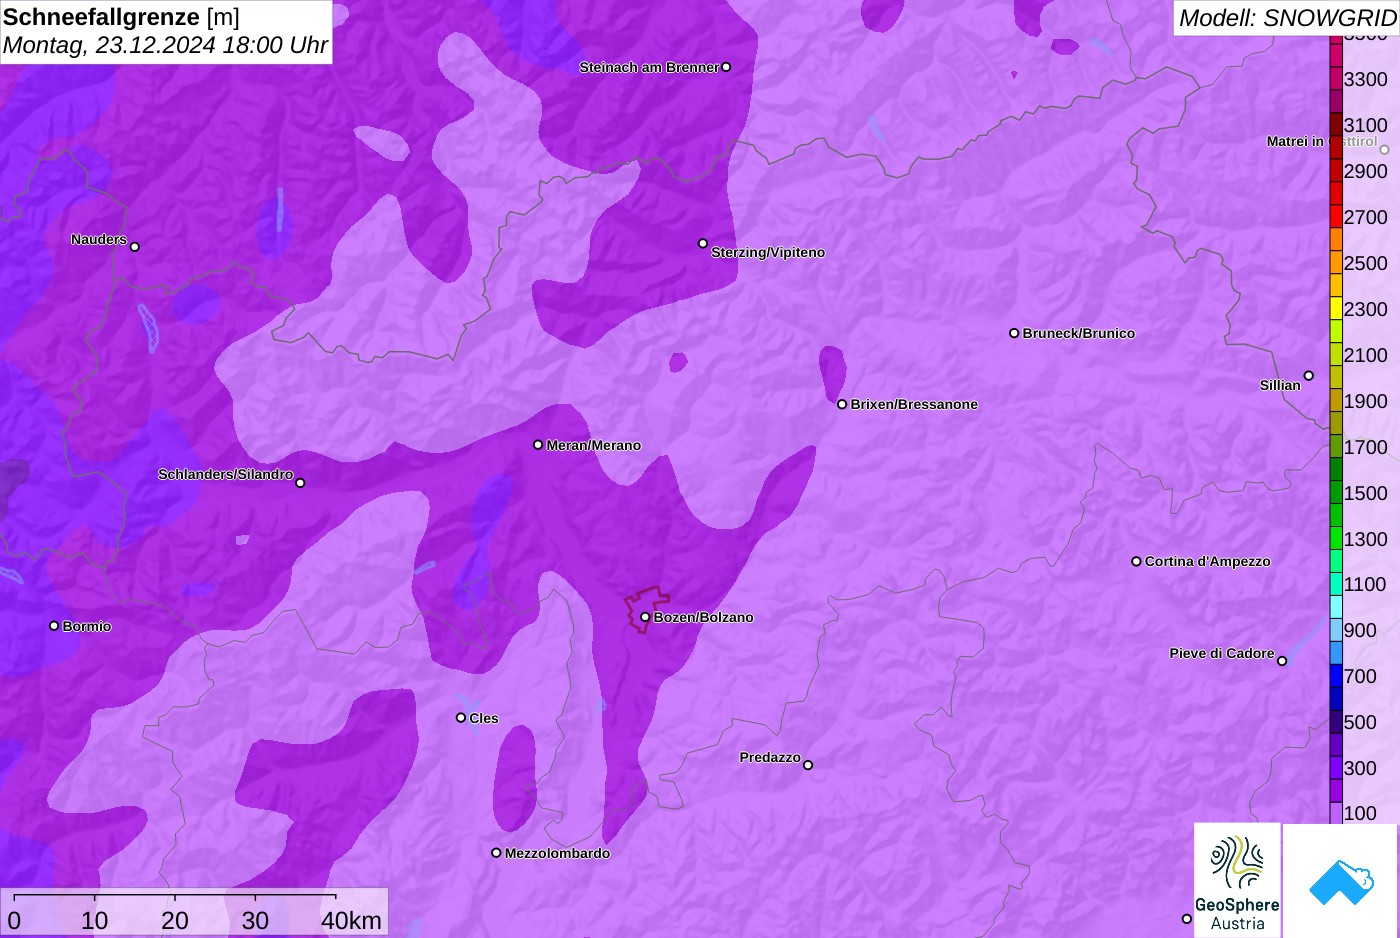This screenshot has width=1400, height=938.
Task: Click the Cles location marker
Action: 461,718
